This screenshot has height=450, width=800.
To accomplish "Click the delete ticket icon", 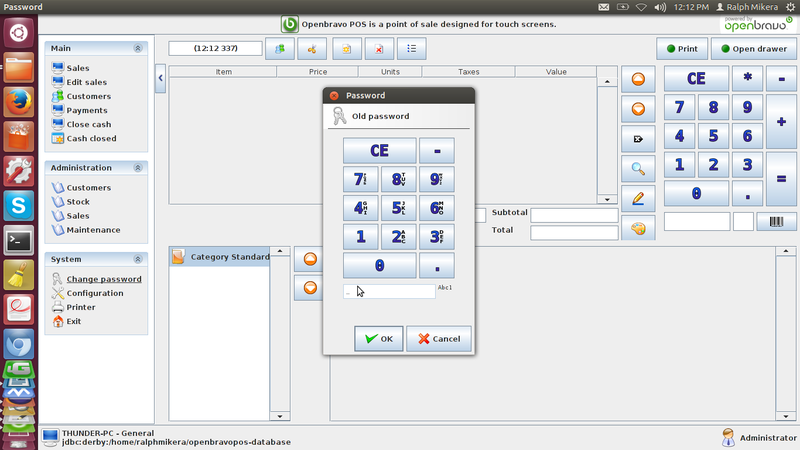I will point(379,49).
